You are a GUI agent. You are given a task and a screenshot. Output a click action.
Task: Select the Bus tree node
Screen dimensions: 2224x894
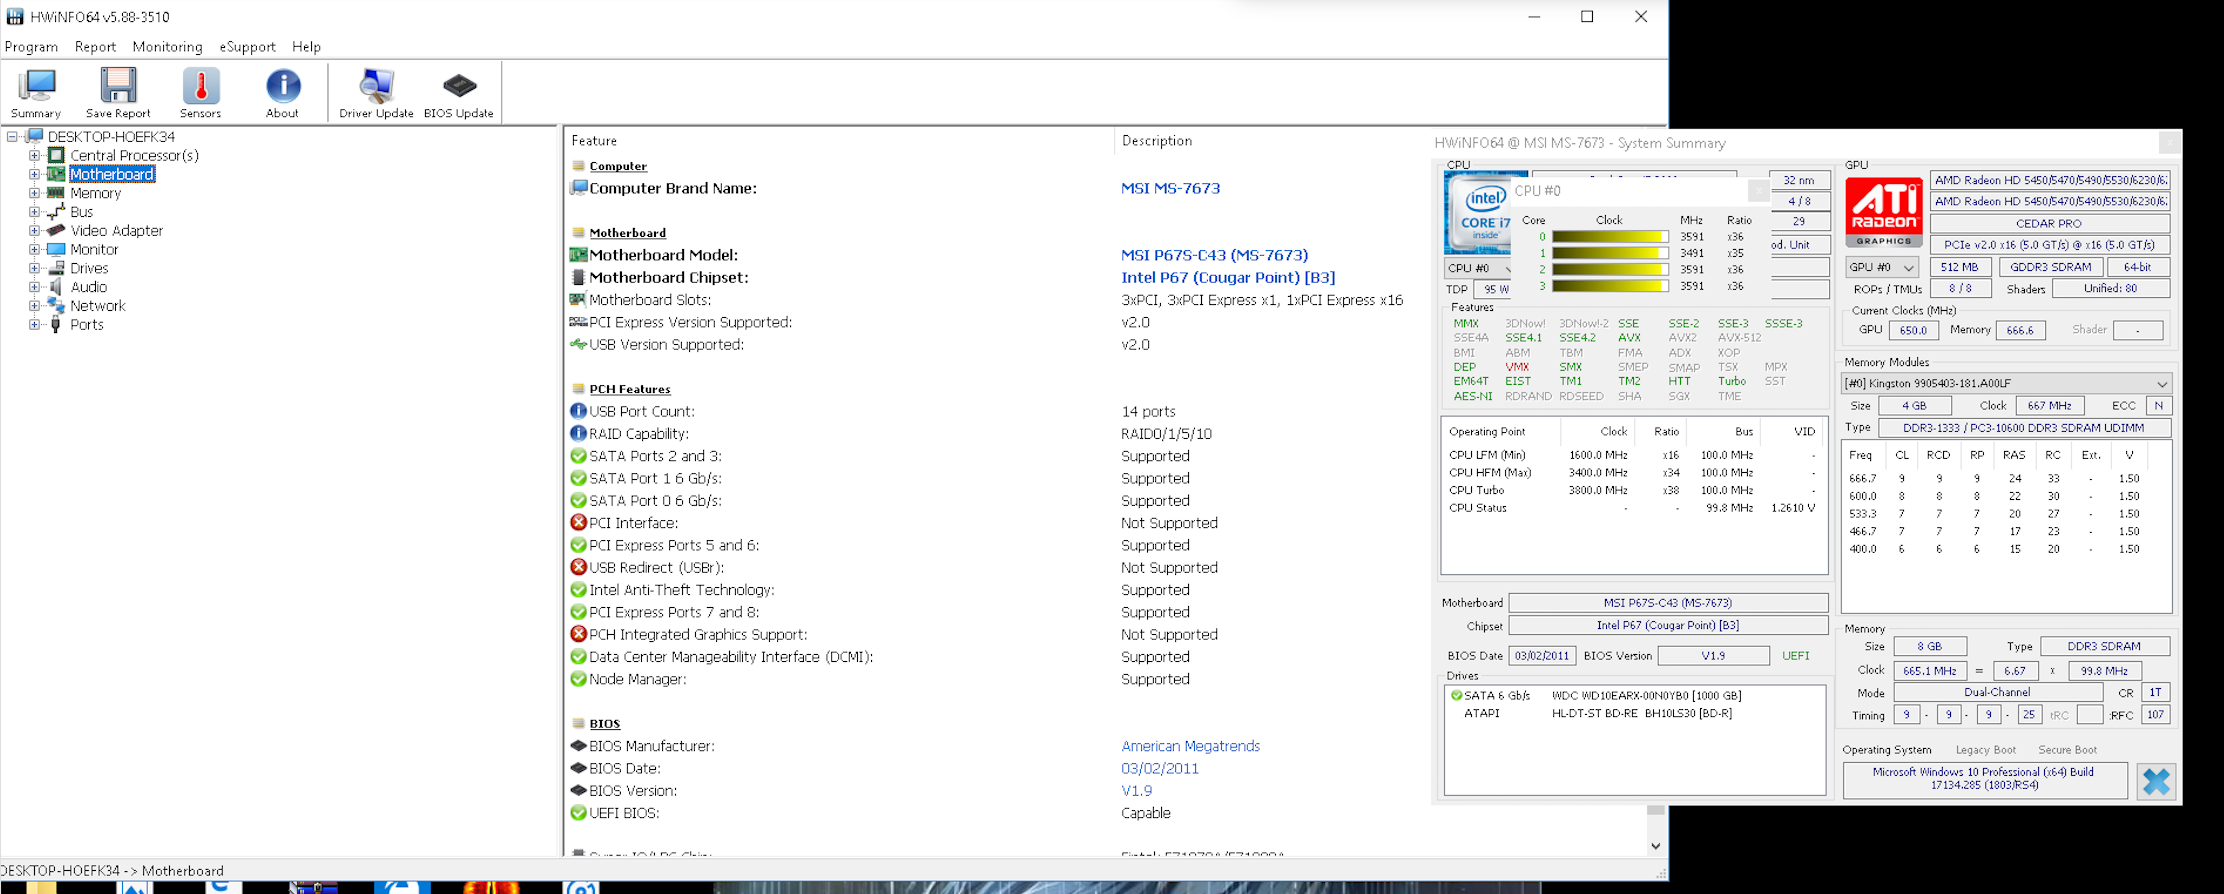(x=81, y=212)
